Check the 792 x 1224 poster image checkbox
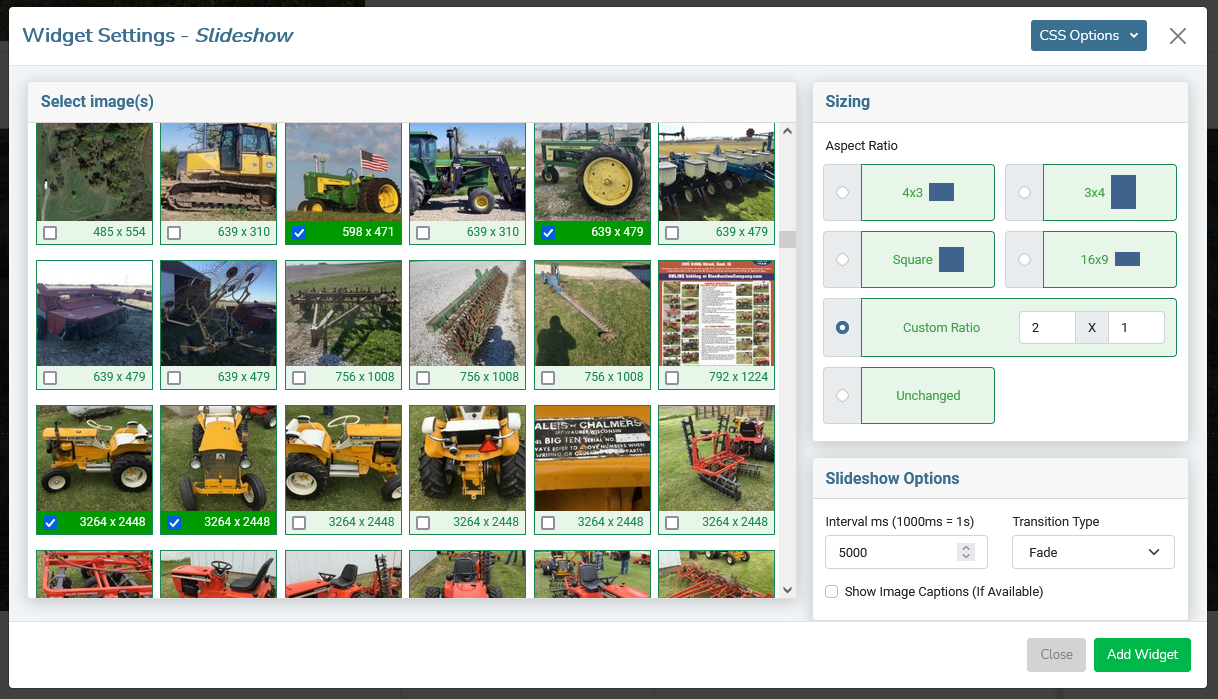The width and height of the screenshot is (1218, 699). [672, 378]
